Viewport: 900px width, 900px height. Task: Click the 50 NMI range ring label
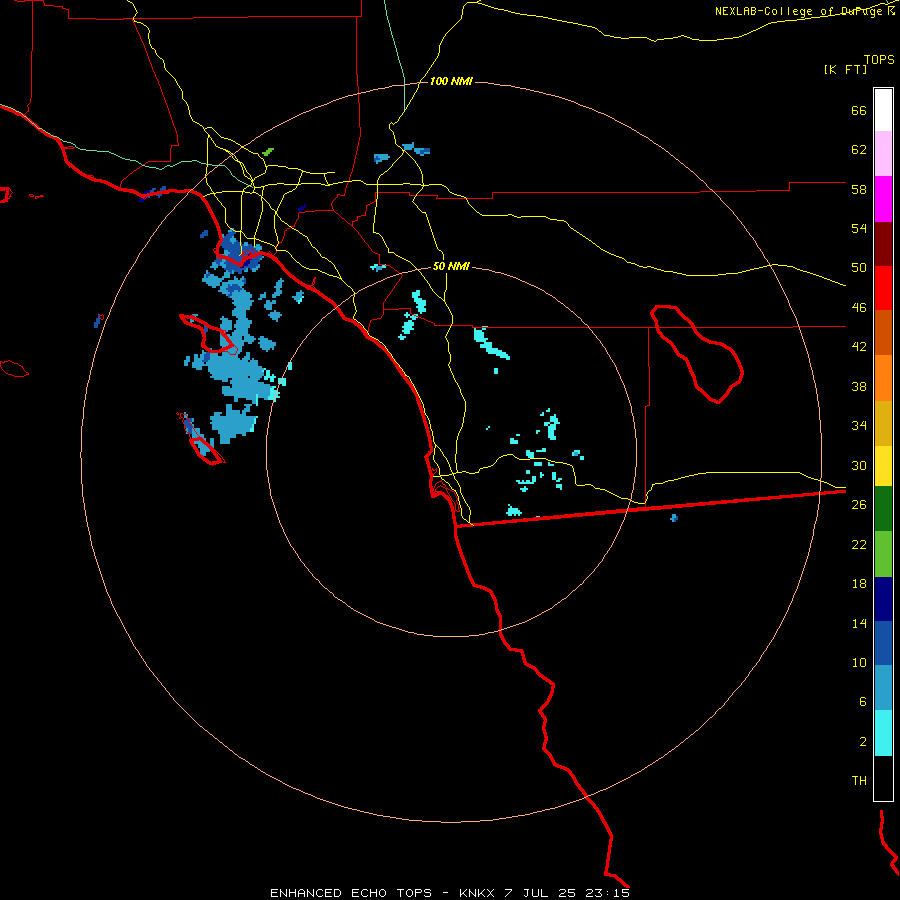coord(451,266)
